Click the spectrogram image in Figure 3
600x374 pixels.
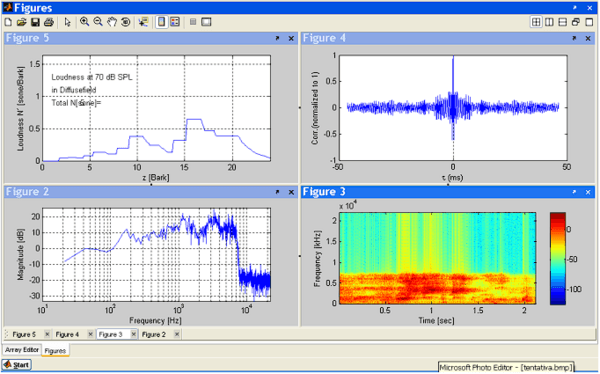coord(437,258)
